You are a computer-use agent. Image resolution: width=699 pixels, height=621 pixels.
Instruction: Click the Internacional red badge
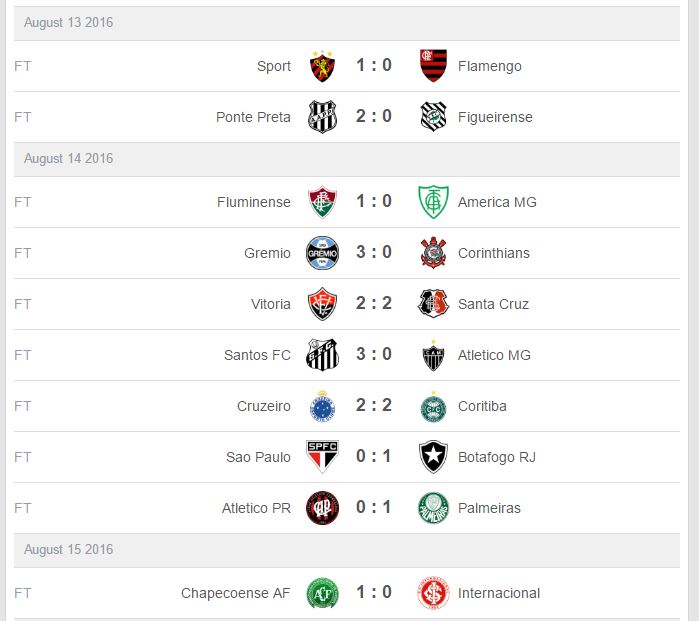point(433,593)
